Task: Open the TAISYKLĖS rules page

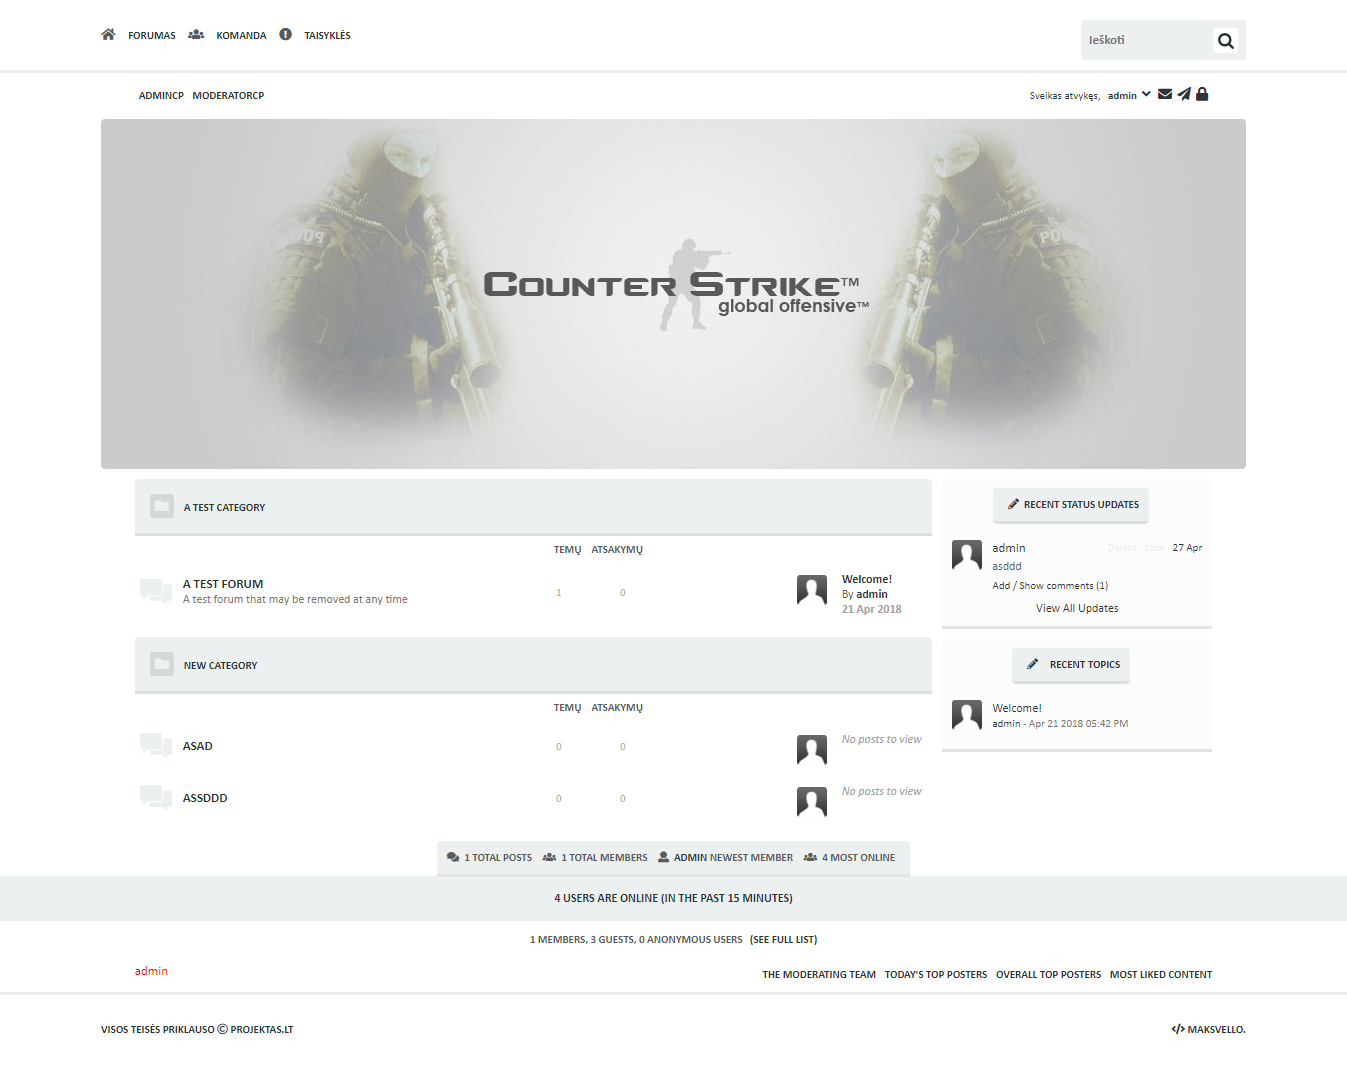Action: [327, 36]
